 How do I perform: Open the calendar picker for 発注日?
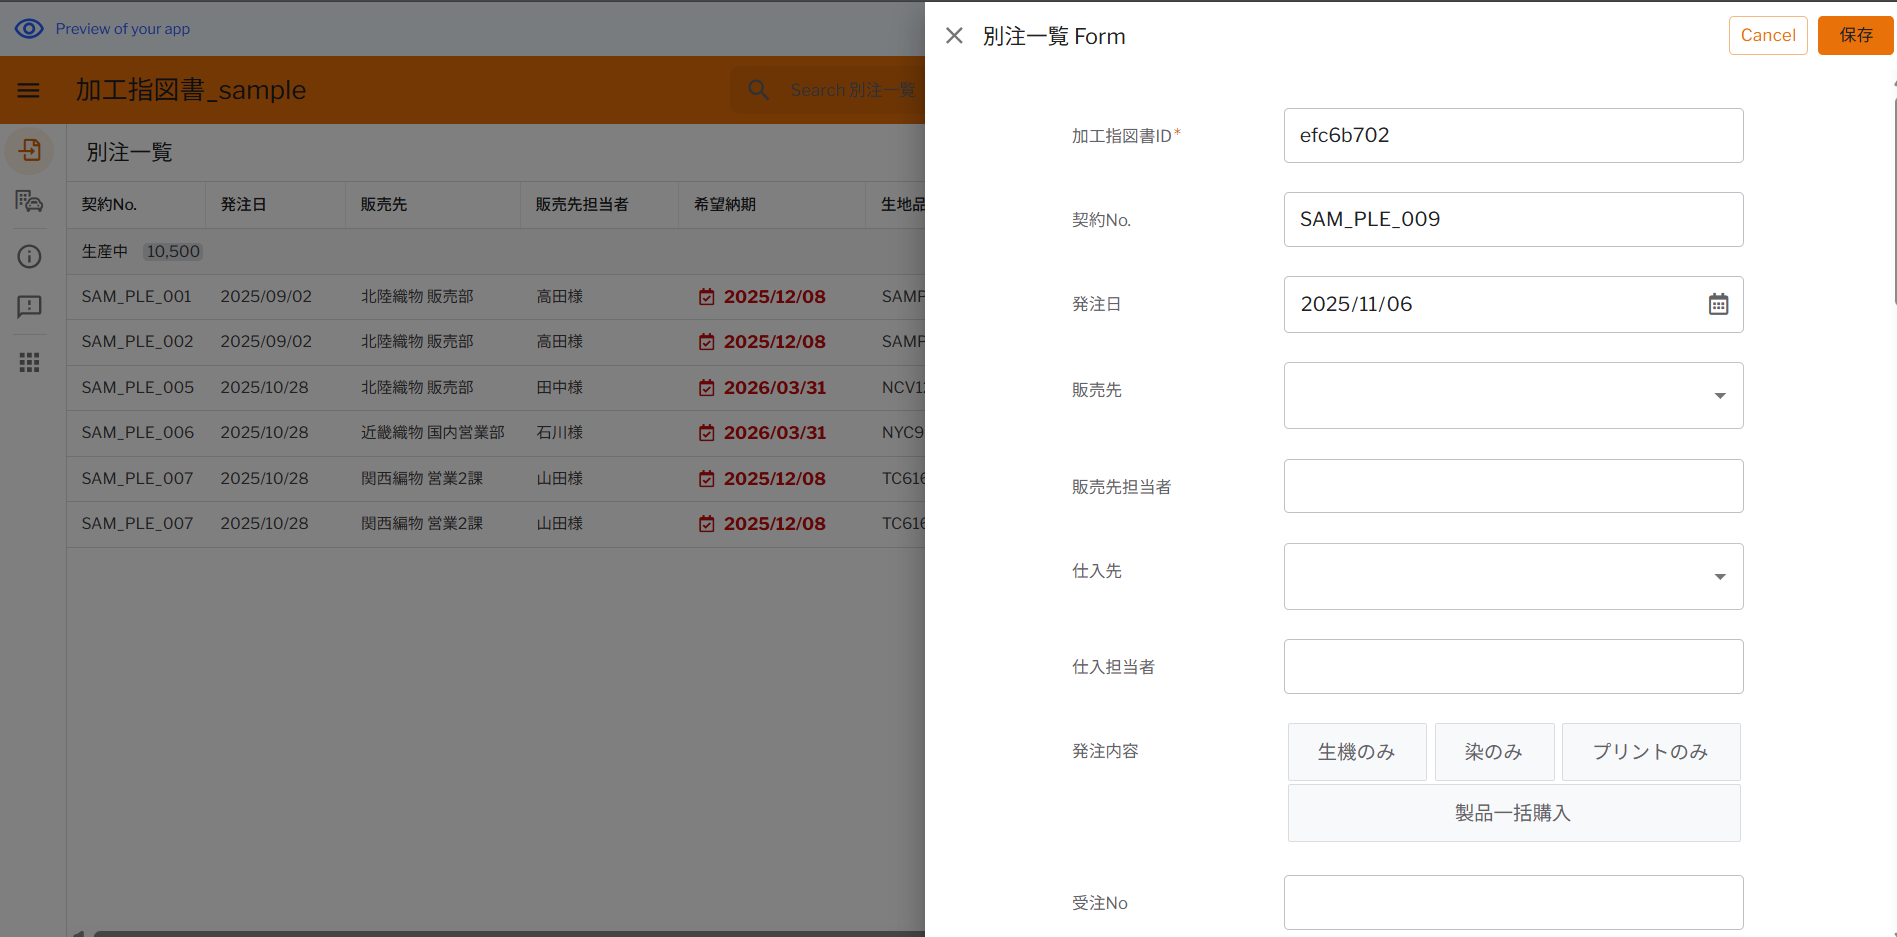click(x=1717, y=304)
